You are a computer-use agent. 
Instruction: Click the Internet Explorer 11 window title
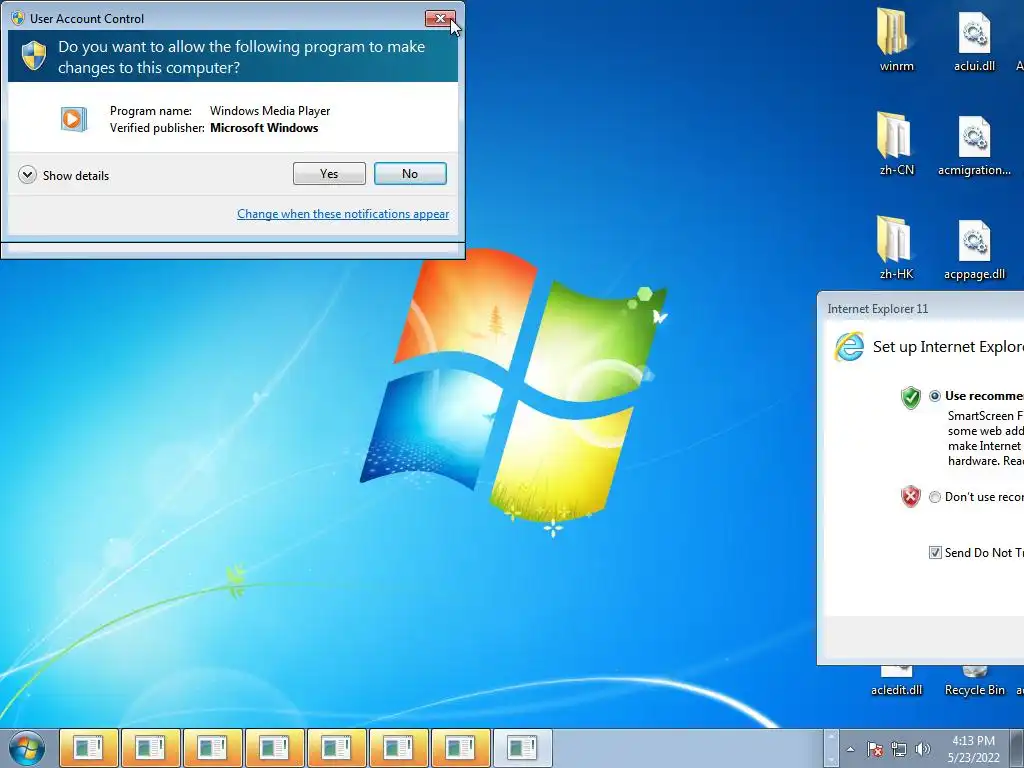878,309
